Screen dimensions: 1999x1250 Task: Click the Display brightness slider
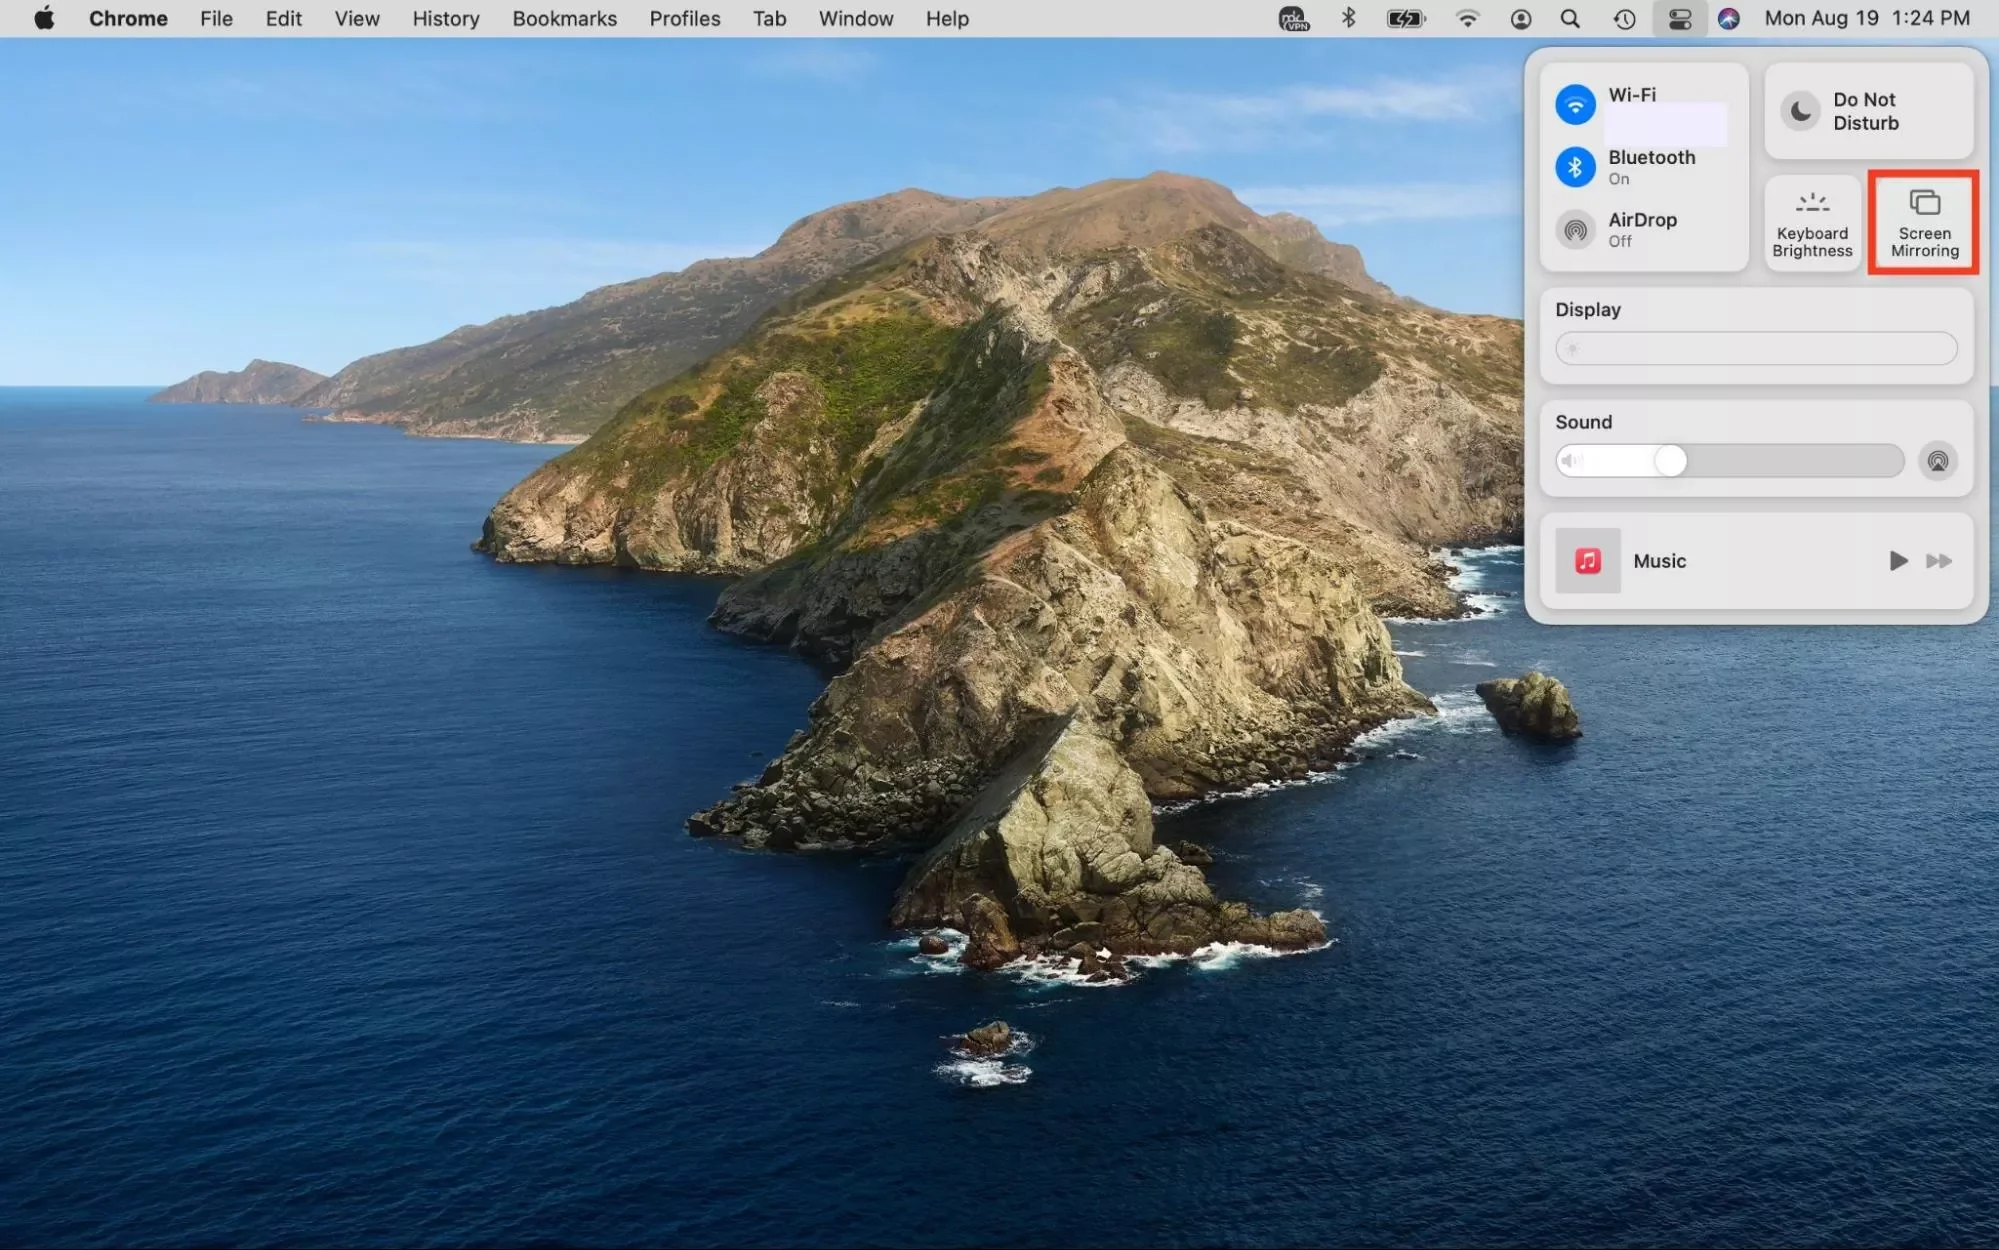point(1755,349)
